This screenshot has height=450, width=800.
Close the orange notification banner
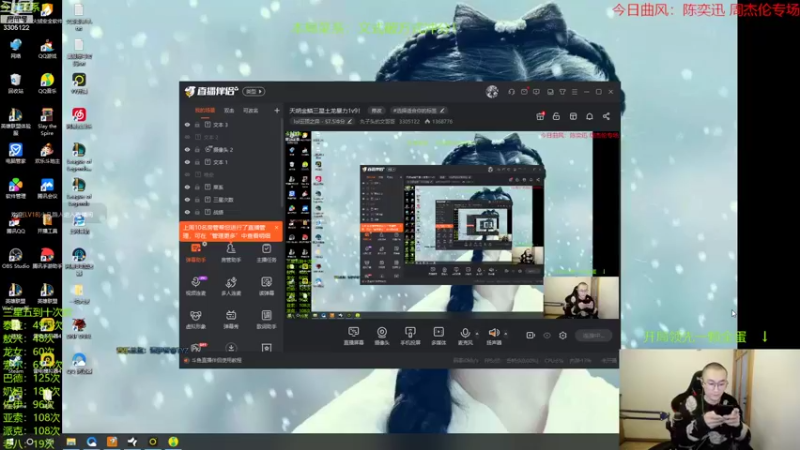(277, 228)
